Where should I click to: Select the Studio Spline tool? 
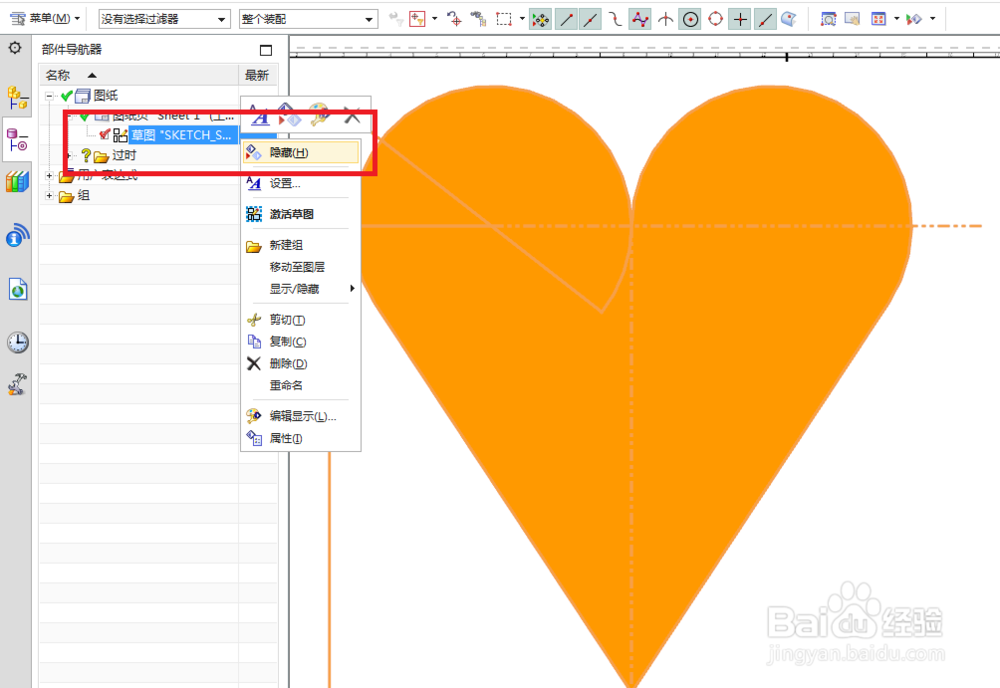click(x=640, y=18)
